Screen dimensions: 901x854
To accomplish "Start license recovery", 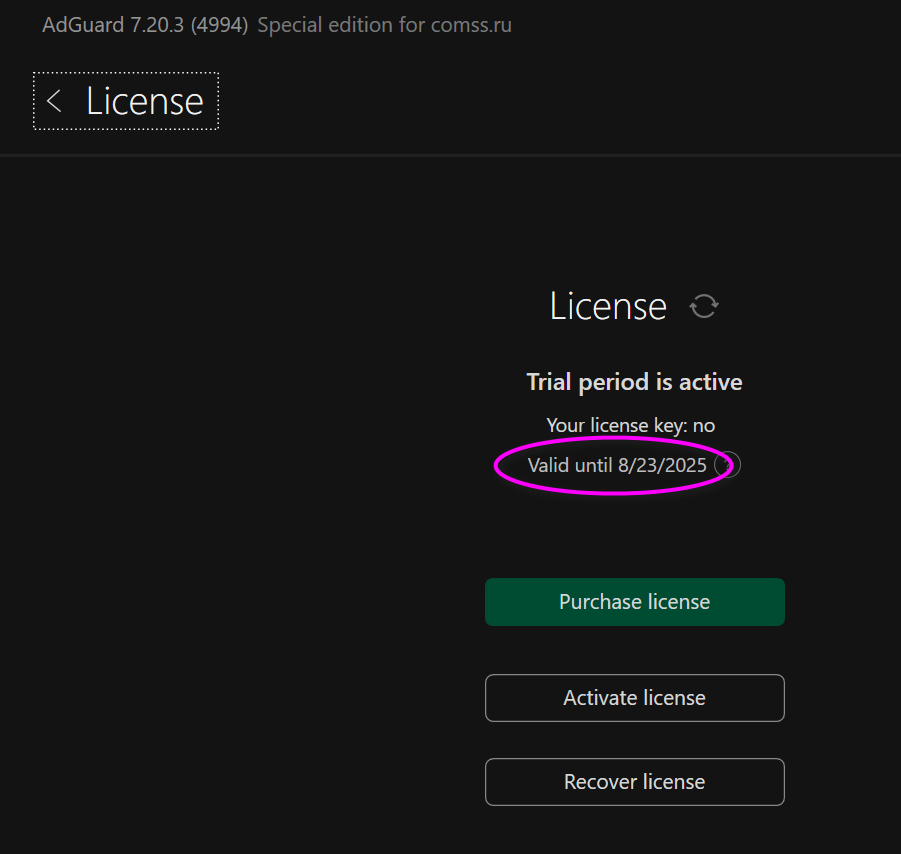I will pyautogui.click(x=634, y=782).
